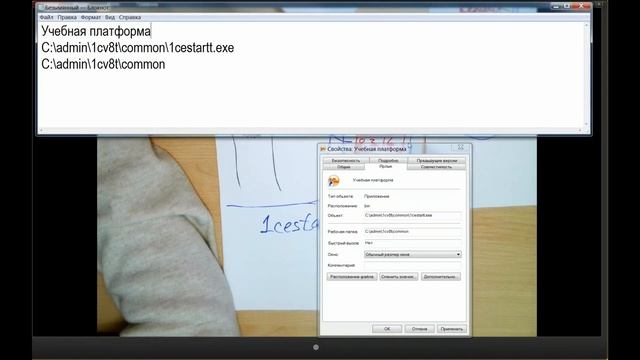Click the 'Учебная платформа' text line in Notepad

pyautogui.click(x=96, y=31)
